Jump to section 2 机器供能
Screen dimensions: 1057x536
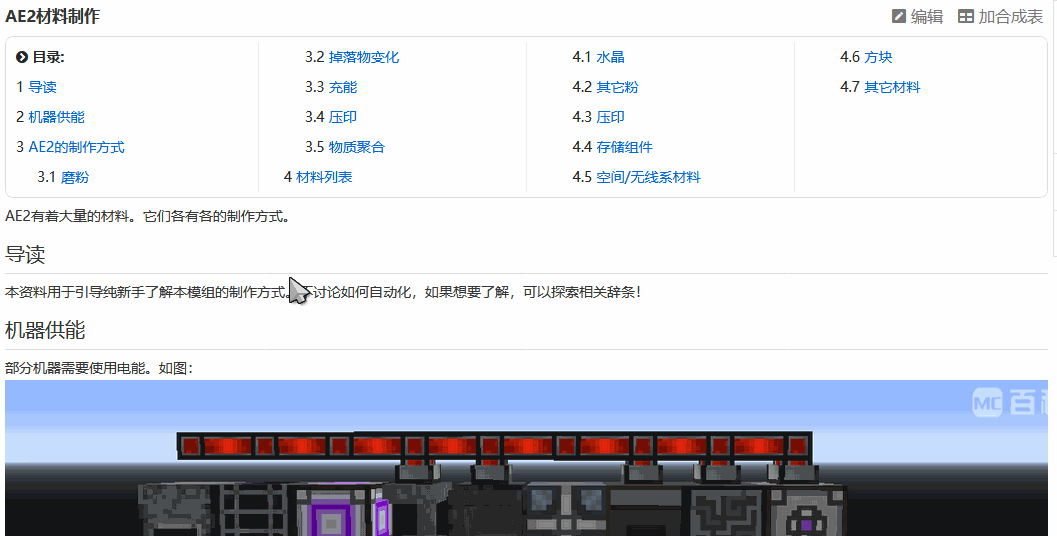(x=57, y=117)
